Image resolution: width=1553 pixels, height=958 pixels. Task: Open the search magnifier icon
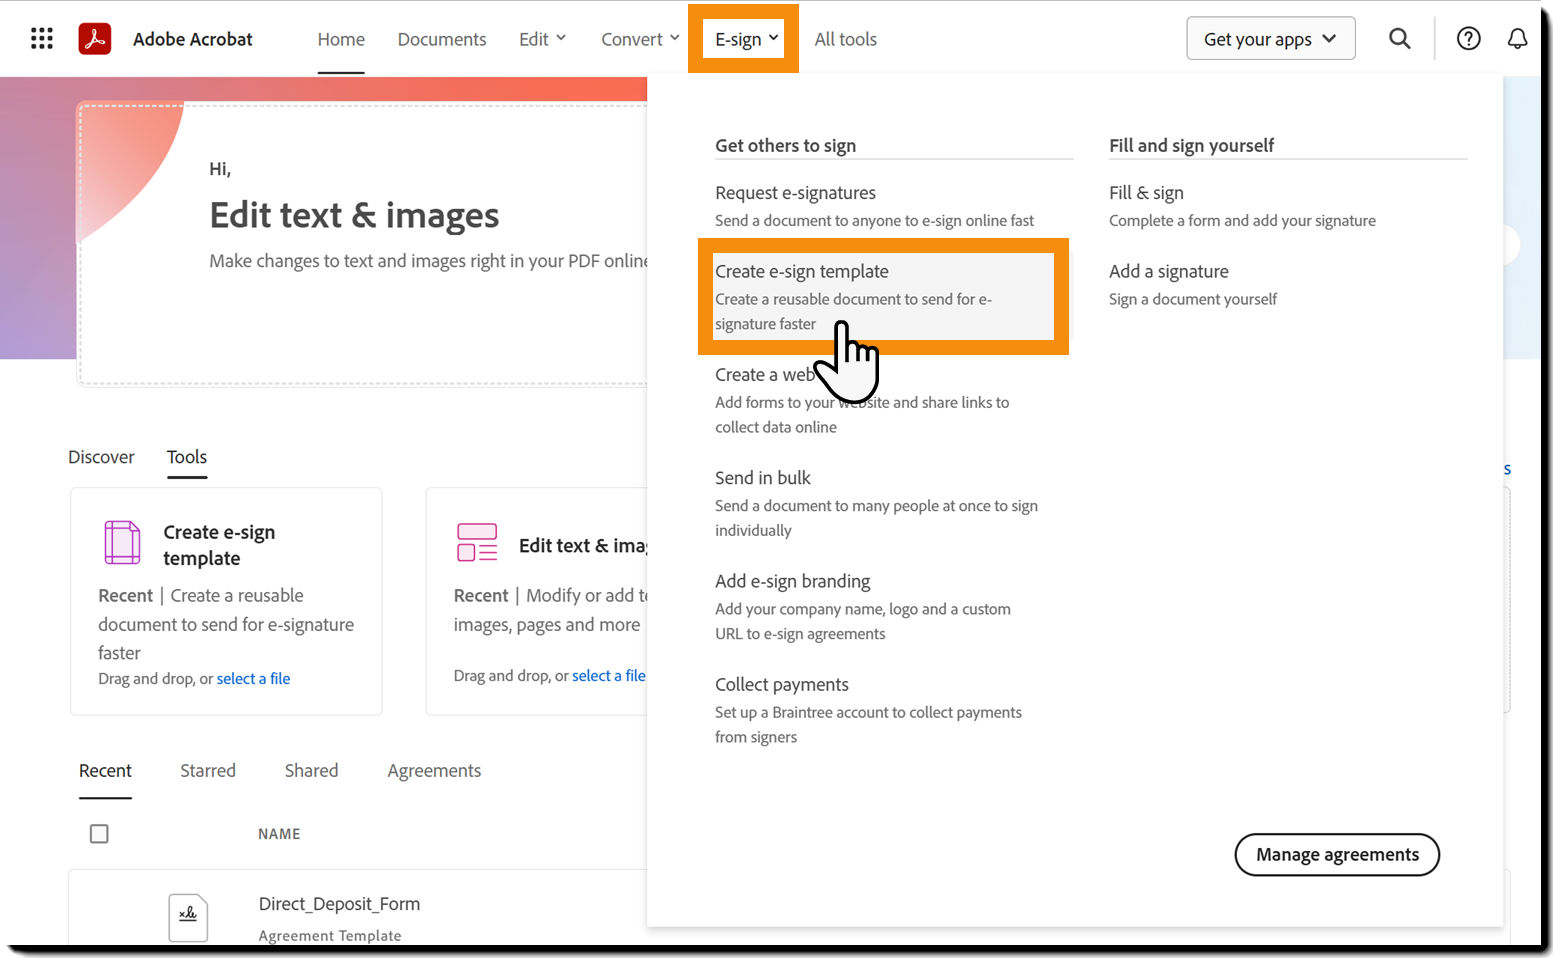1400,39
